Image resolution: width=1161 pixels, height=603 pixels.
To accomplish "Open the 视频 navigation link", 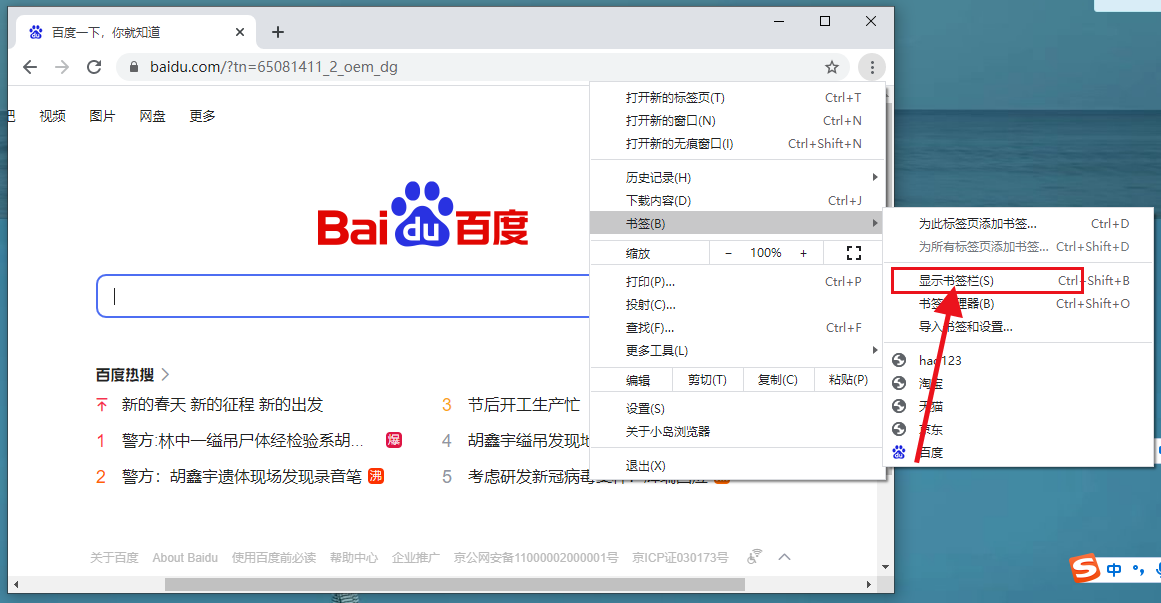I will pyautogui.click(x=53, y=116).
